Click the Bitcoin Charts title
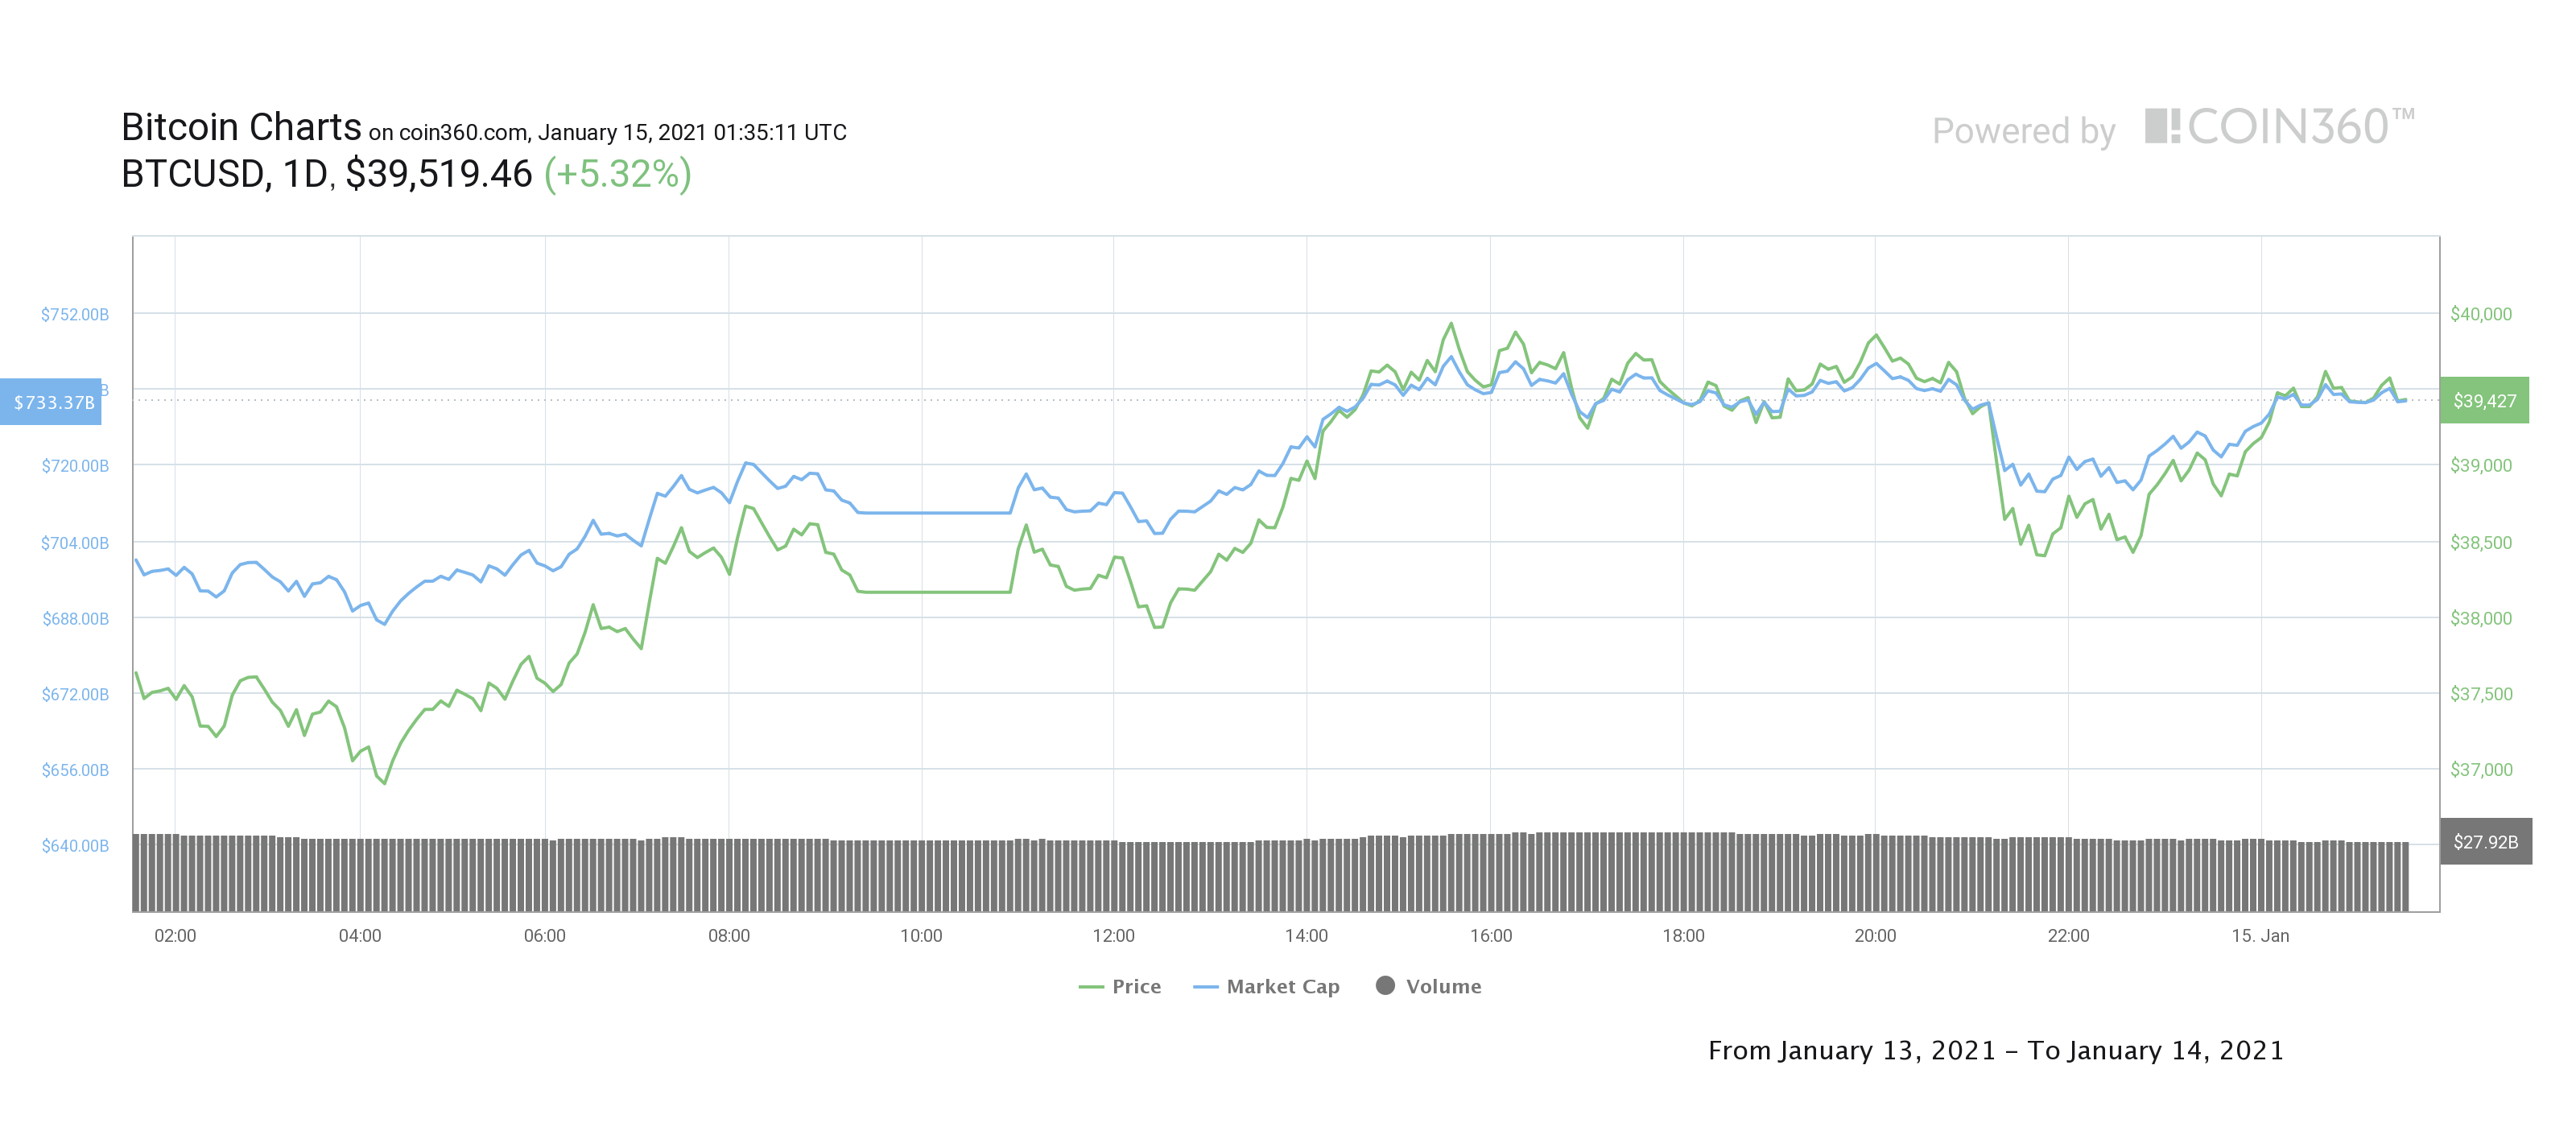The width and height of the screenshot is (2576, 1127). (241, 127)
